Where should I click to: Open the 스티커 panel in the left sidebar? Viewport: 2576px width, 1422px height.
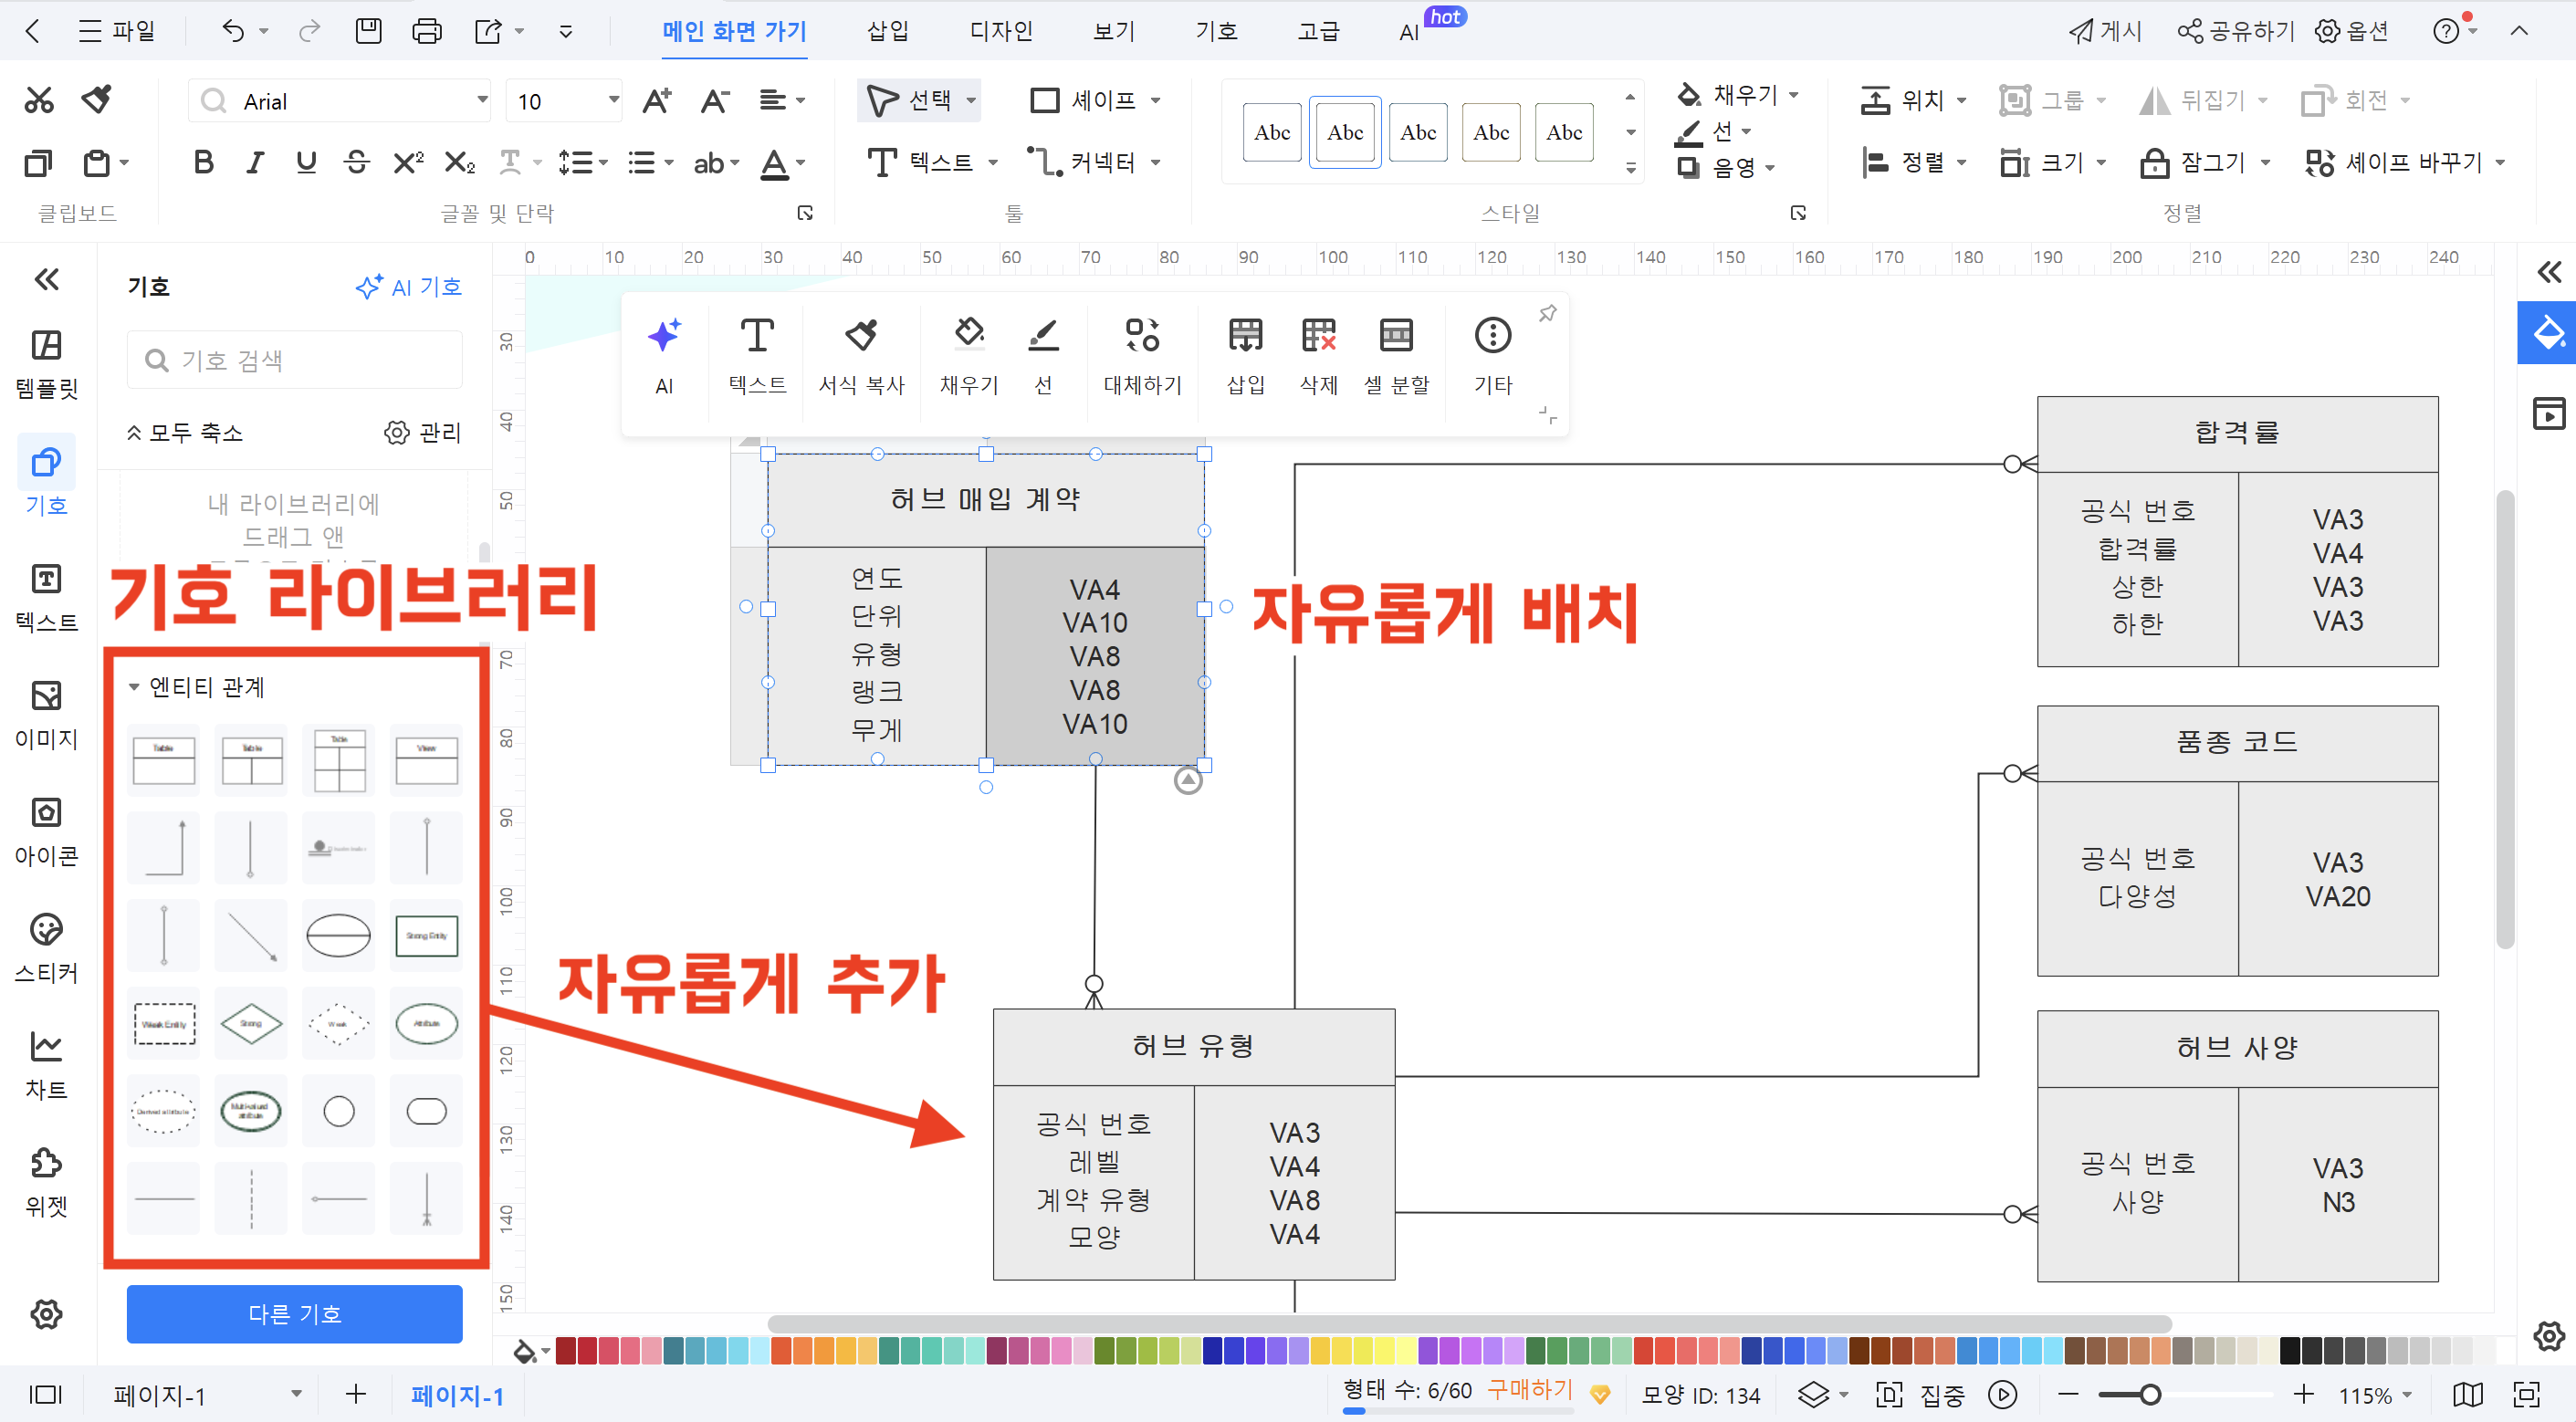[x=46, y=945]
